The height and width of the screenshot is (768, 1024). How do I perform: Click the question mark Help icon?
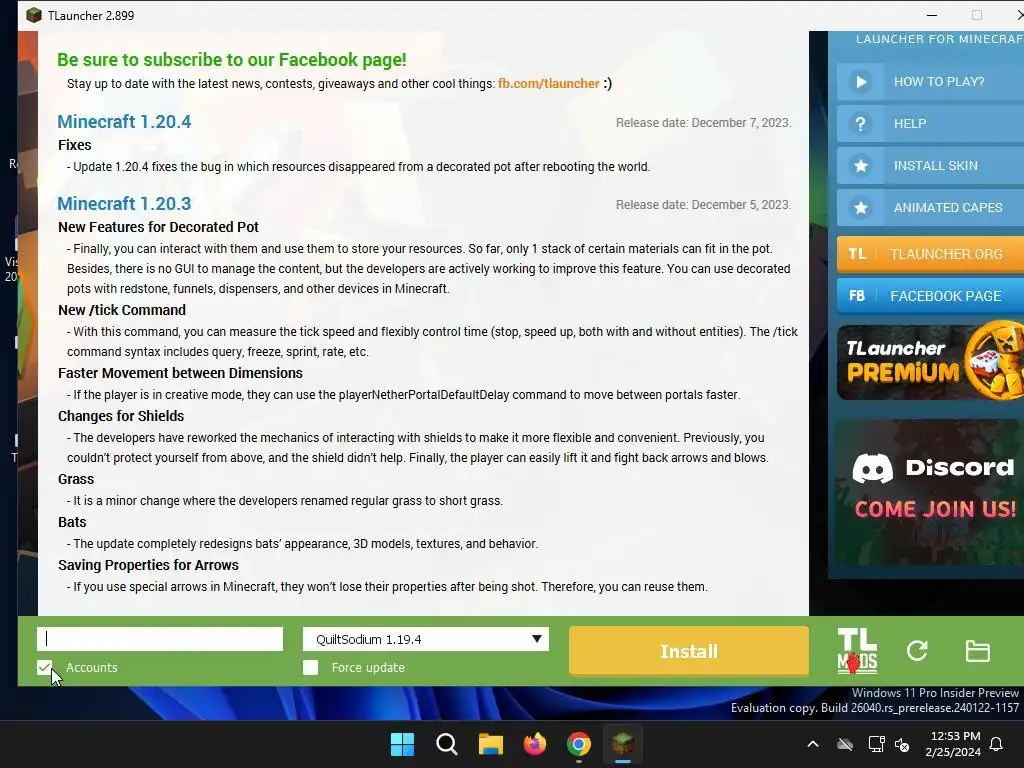coord(861,123)
